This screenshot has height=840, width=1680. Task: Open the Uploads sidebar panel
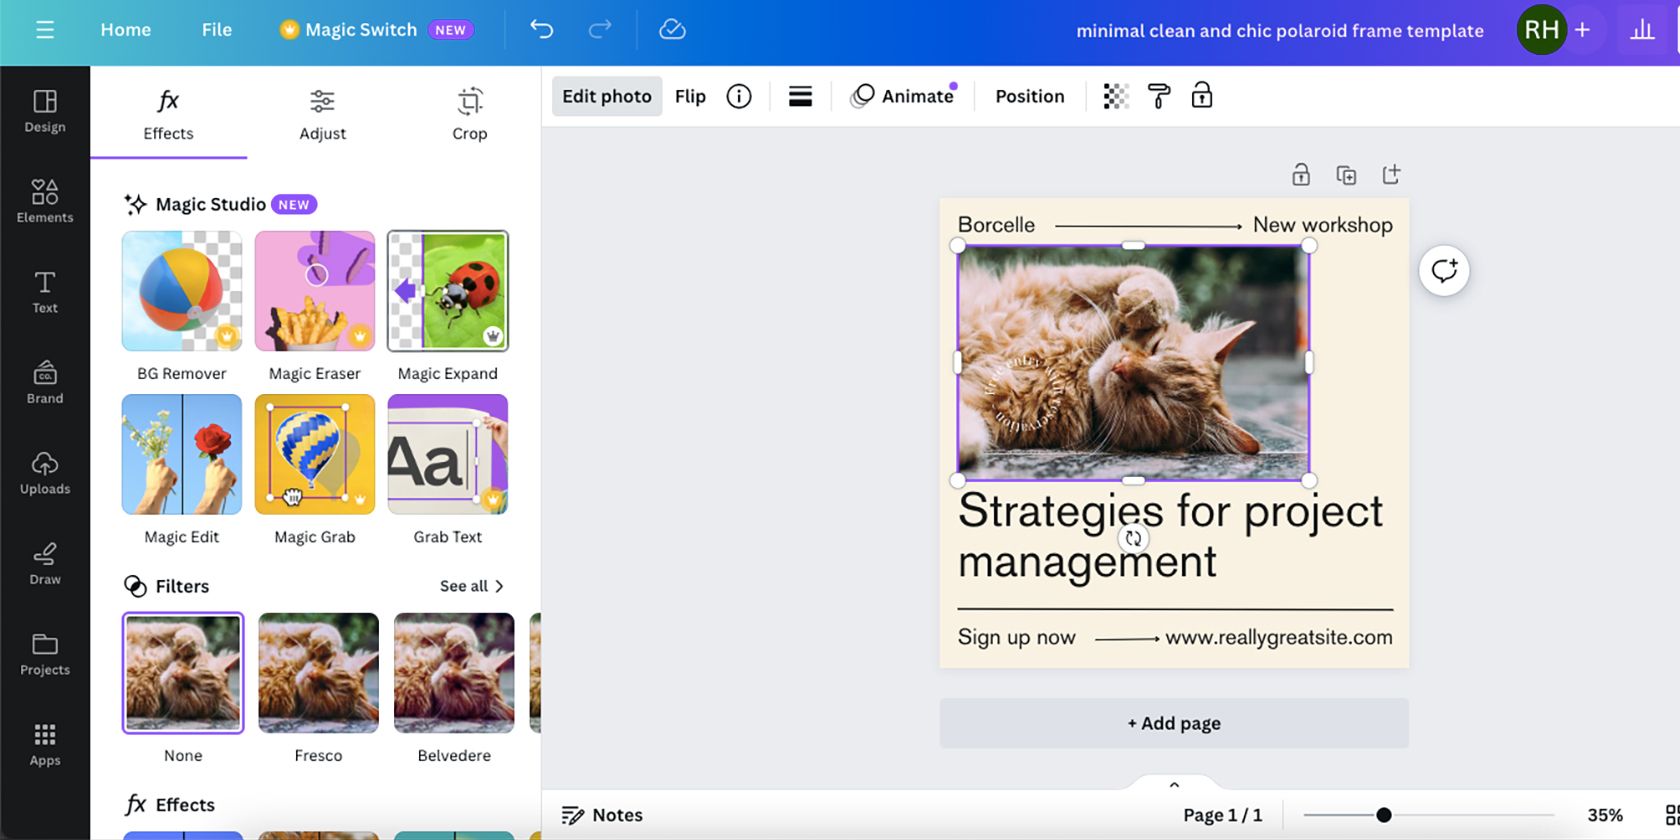pyautogui.click(x=45, y=473)
